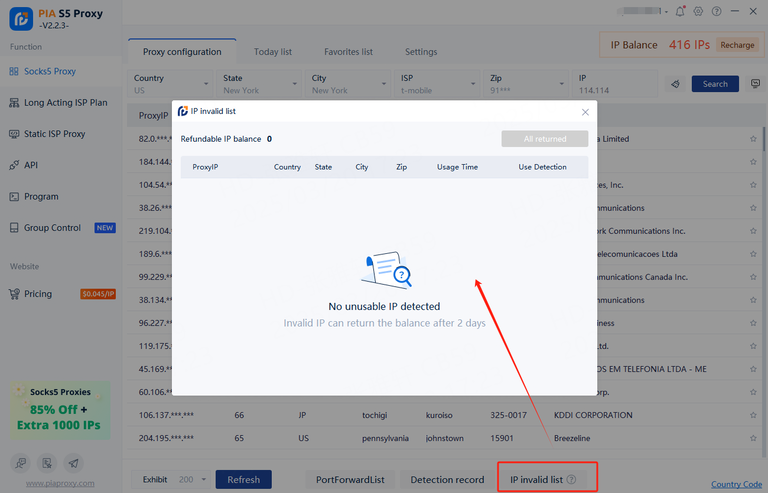Expand the Exhibit 200 count dropdown

point(204,480)
